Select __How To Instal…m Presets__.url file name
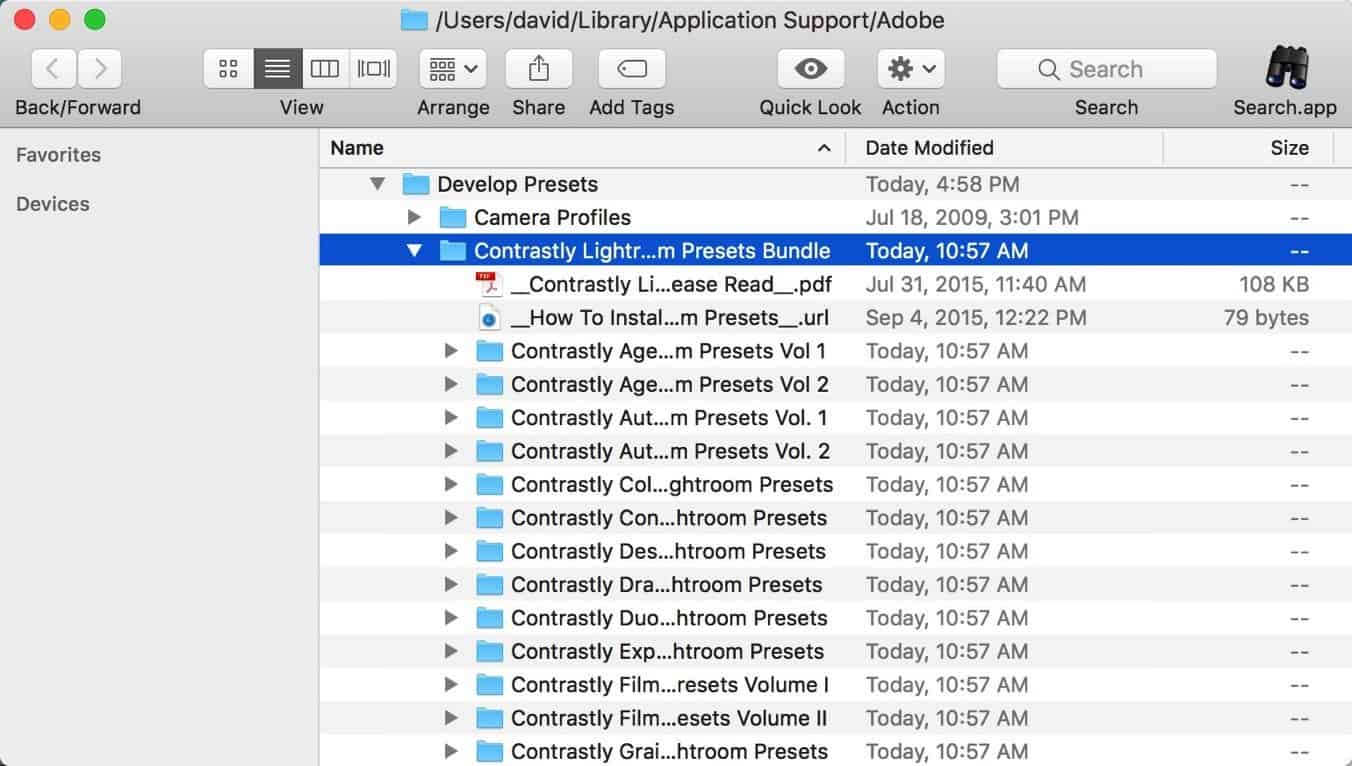 (670, 318)
